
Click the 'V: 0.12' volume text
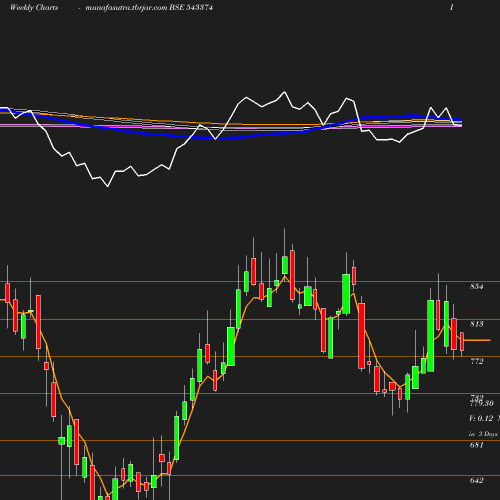coord(481,418)
